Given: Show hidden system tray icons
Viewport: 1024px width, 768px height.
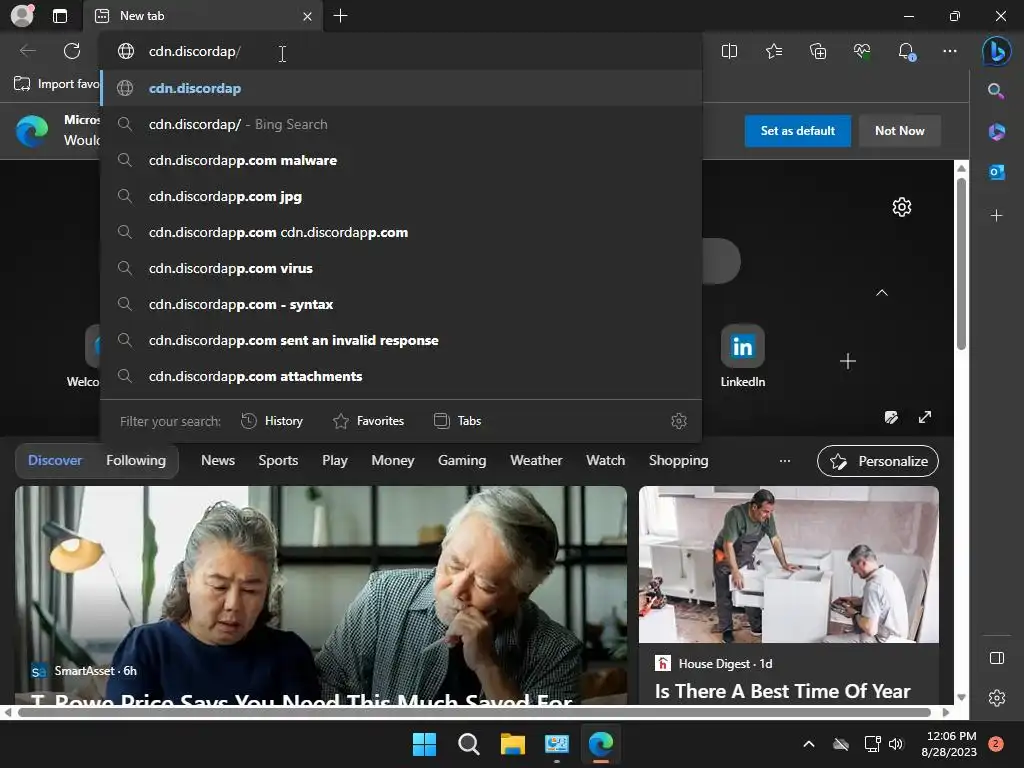Looking at the screenshot, I should pyautogui.click(x=808, y=744).
